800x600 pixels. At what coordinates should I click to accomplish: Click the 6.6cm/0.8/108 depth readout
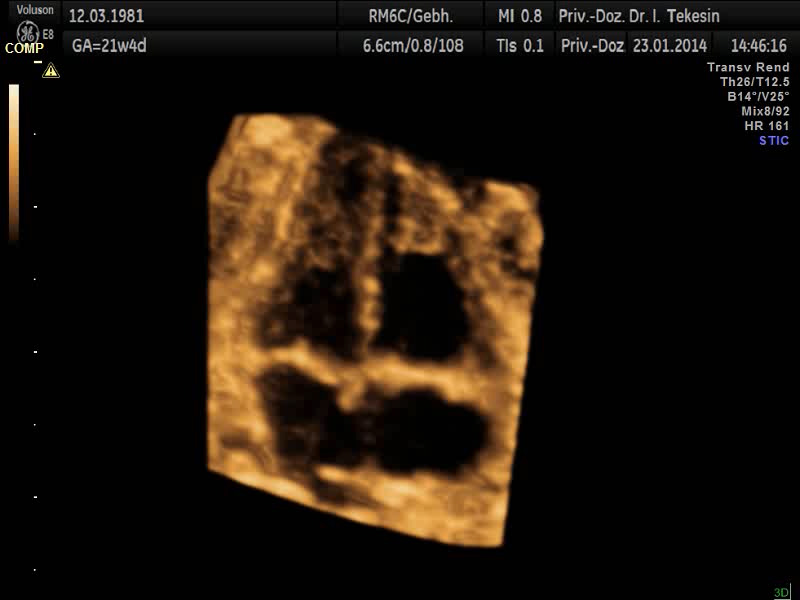pos(413,45)
